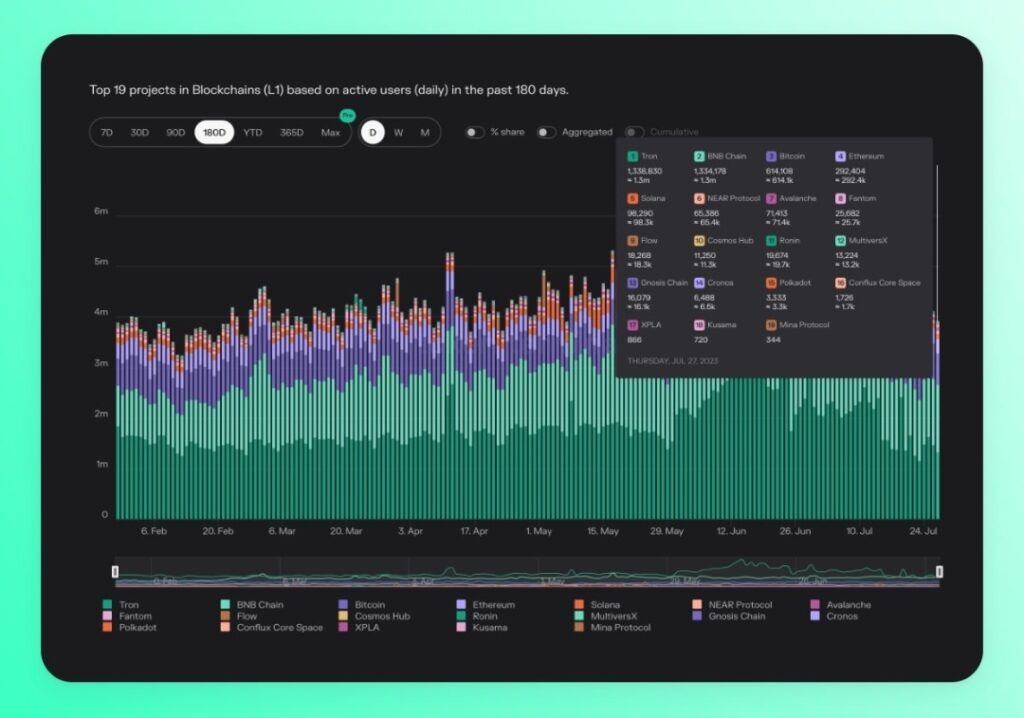Click rank badge beside Ethereum in tooltip
The width and height of the screenshot is (1024, 718).
click(840, 156)
